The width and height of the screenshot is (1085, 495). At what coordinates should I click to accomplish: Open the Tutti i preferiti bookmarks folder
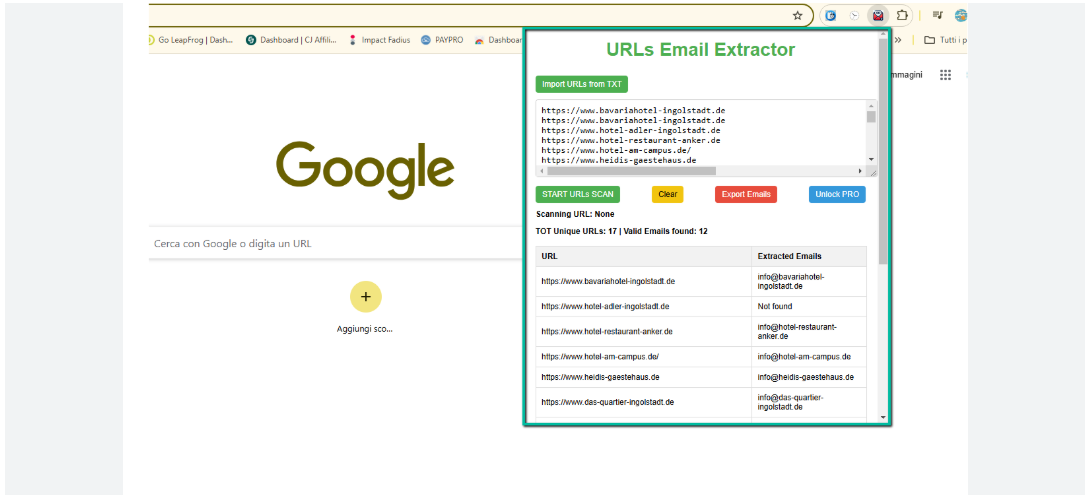point(945,40)
